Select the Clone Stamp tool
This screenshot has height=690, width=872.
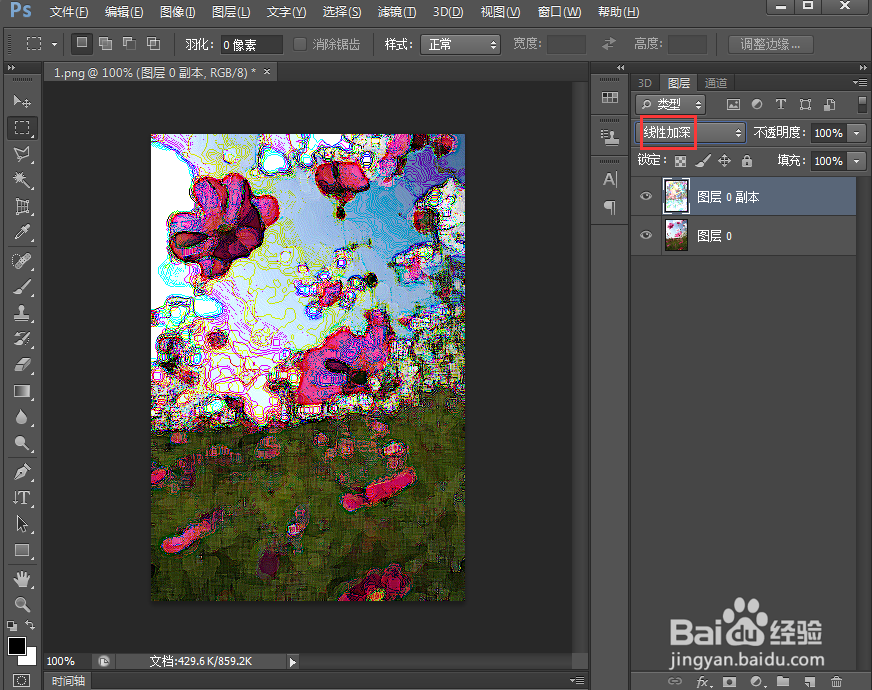(22, 313)
